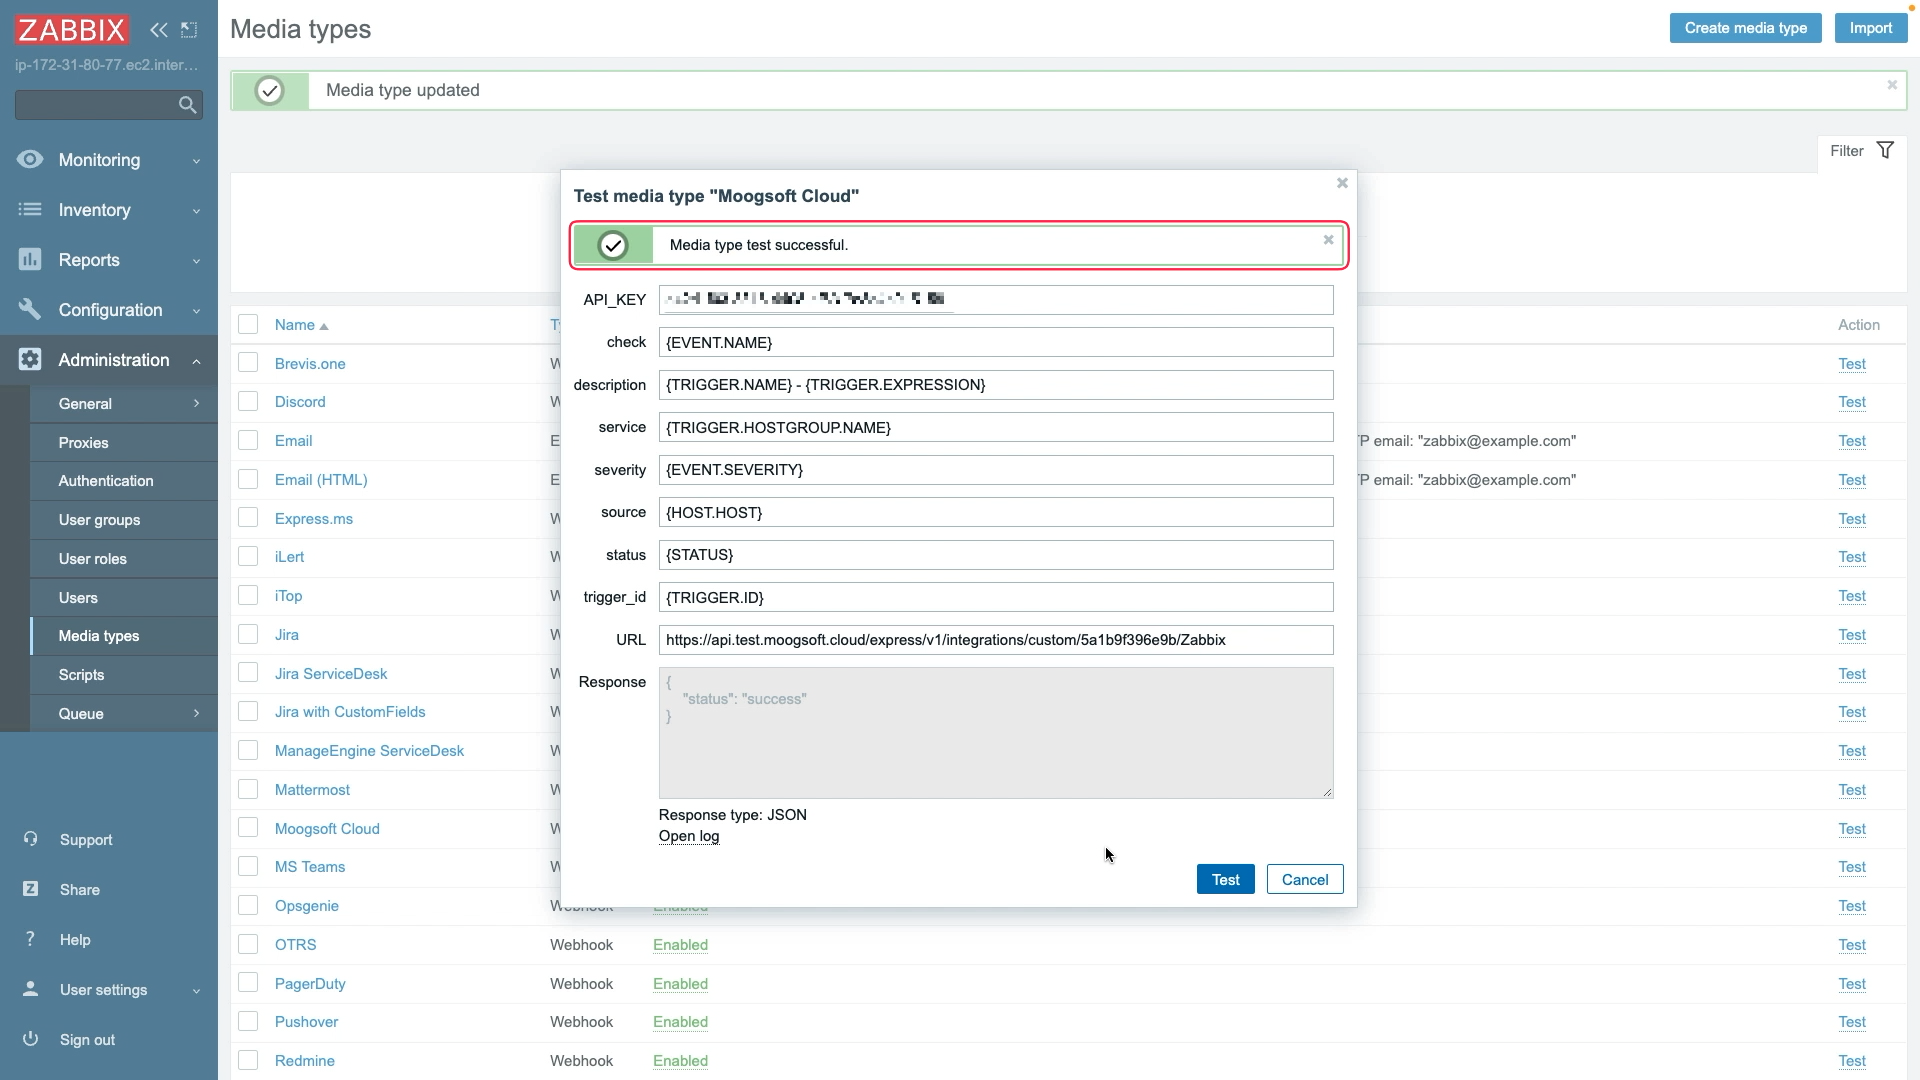The height and width of the screenshot is (1080, 1920).
Task: Check the Redmine row checkbox
Action: point(248,1060)
